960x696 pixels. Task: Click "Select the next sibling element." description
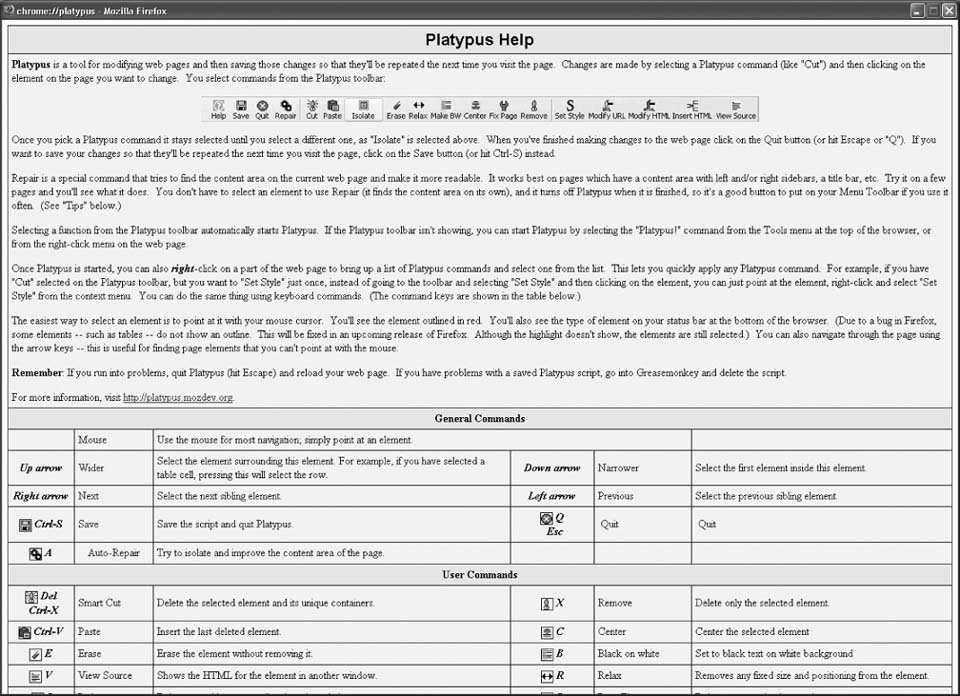[x=219, y=496]
